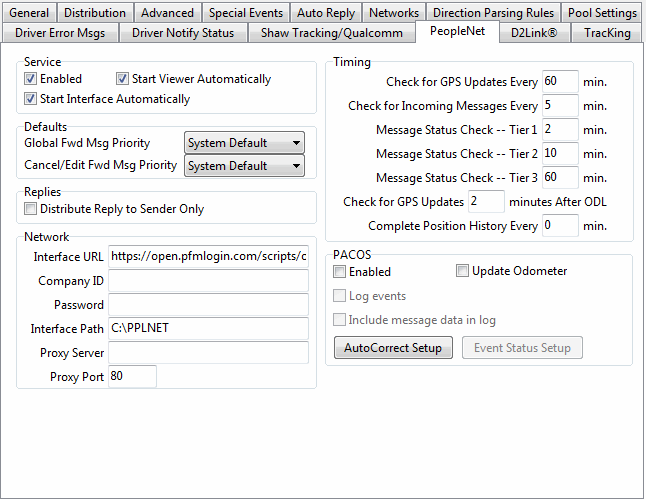Click Message Status Check Tier 3 field

(x=560, y=177)
